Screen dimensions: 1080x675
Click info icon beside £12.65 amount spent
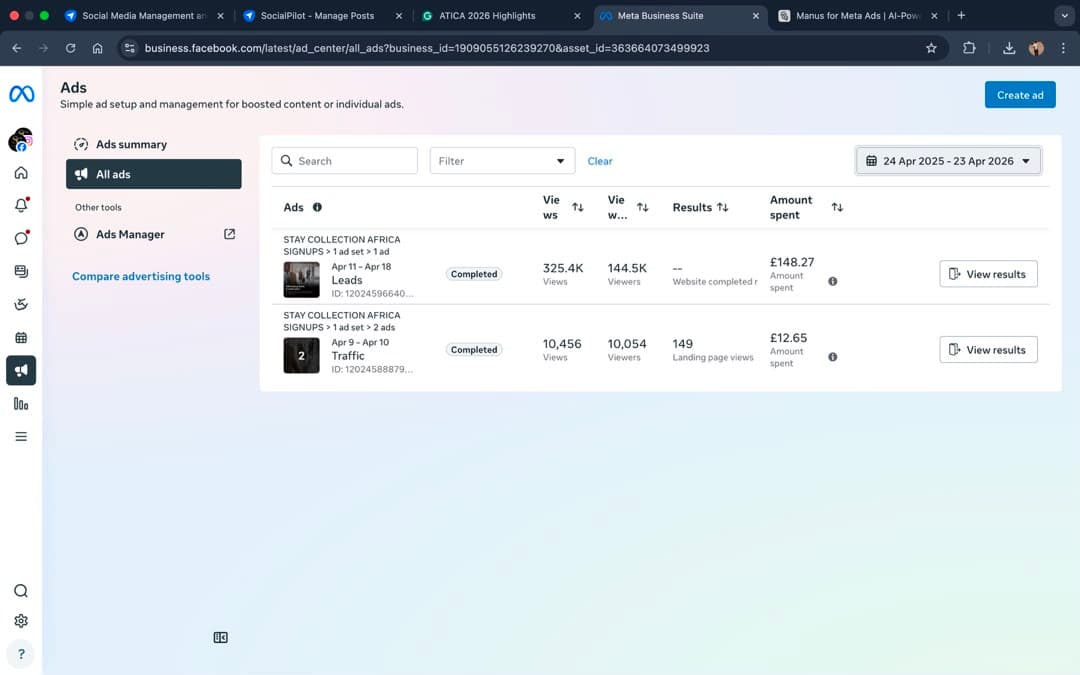833,357
